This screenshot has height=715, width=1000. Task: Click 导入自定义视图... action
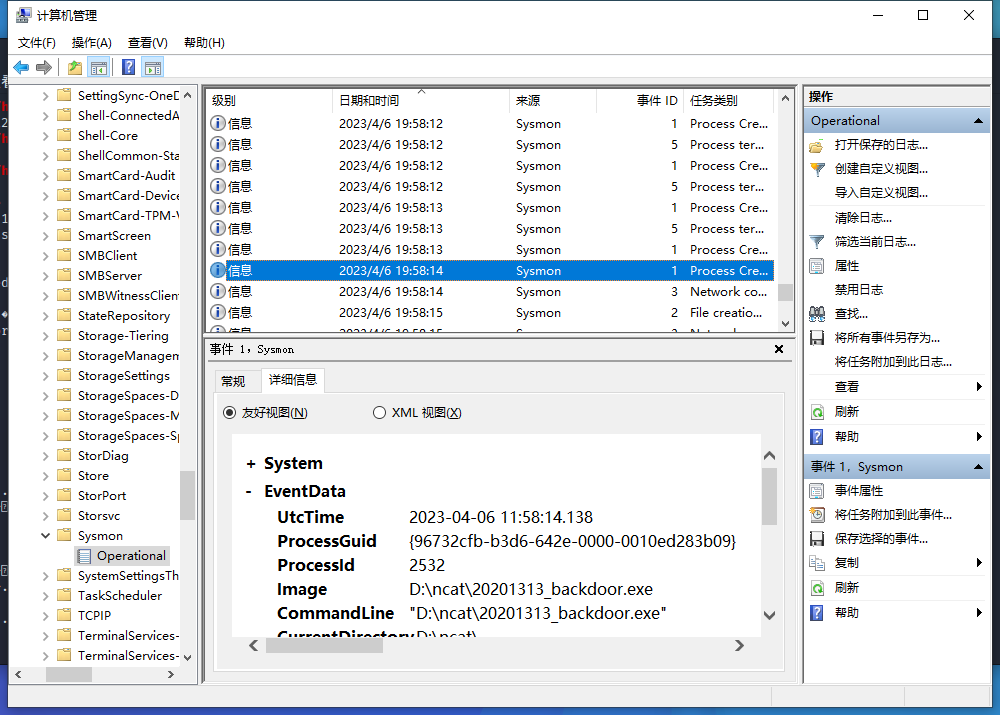[881, 193]
